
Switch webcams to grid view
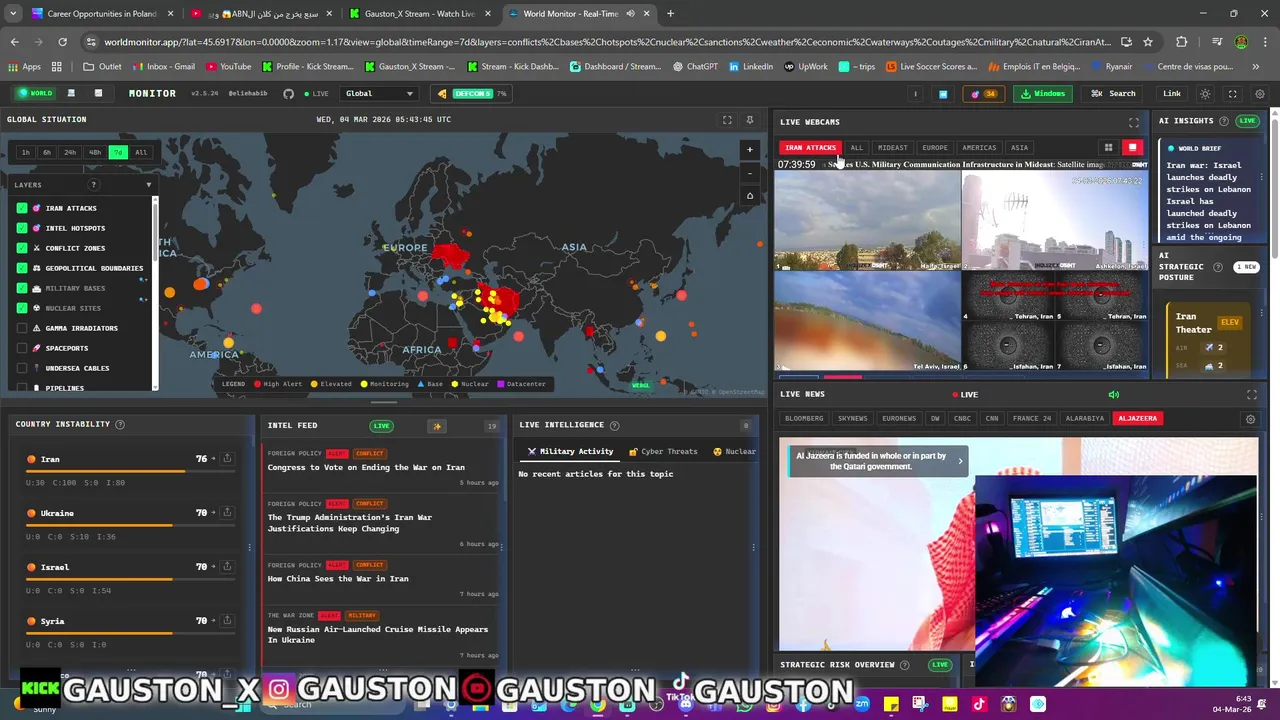(x=1108, y=148)
